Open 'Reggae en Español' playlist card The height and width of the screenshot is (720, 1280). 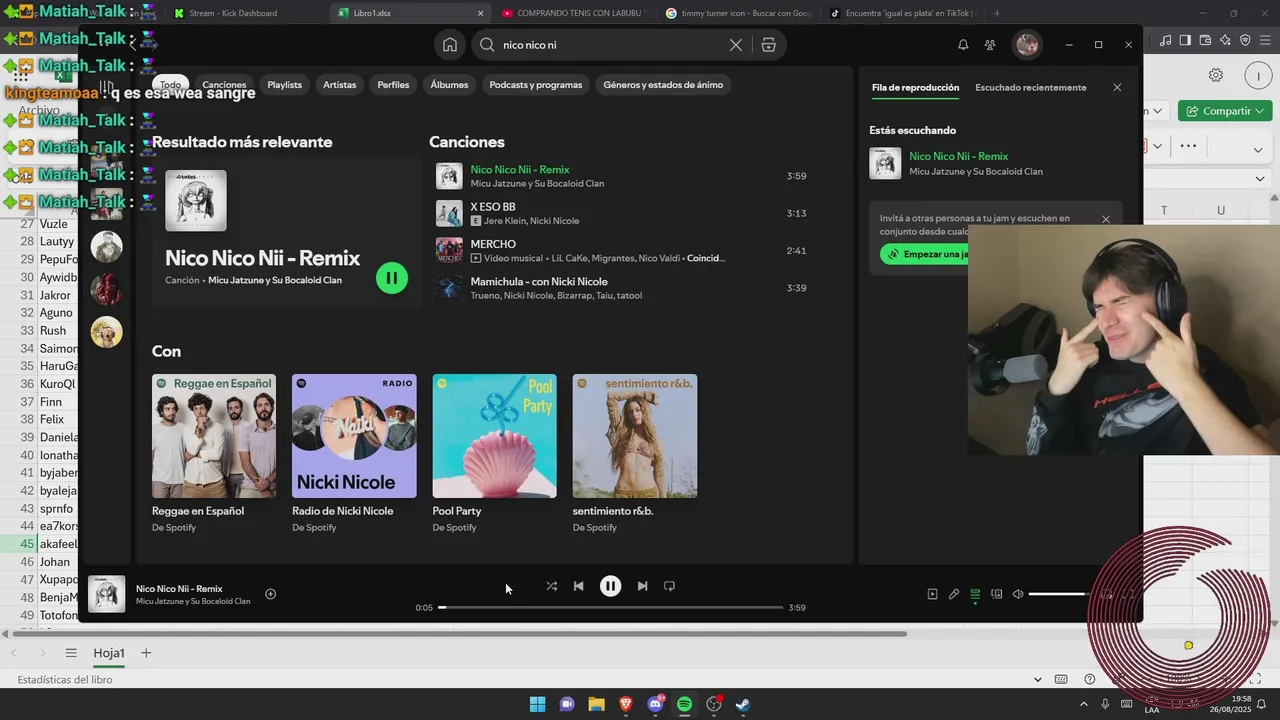click(x=214, y=454)
